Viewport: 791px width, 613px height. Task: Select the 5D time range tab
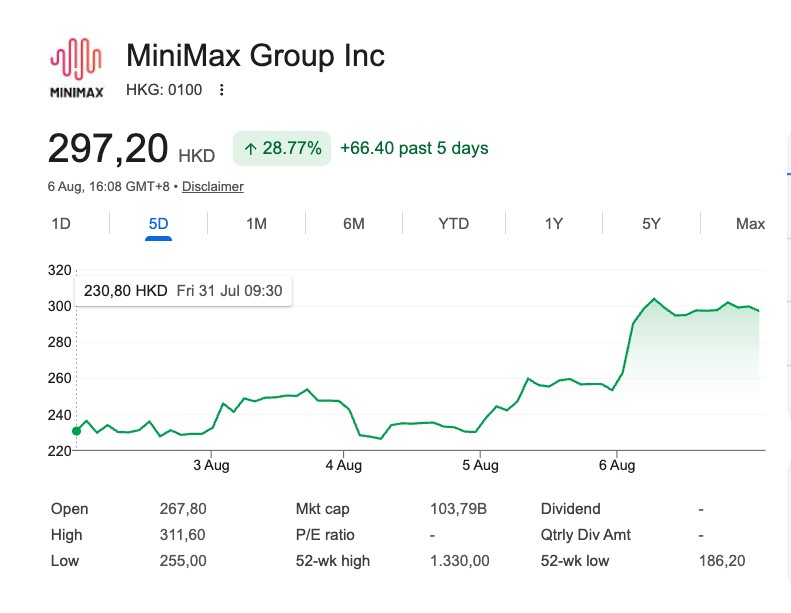pyautogui.click(x=158, y=224)
